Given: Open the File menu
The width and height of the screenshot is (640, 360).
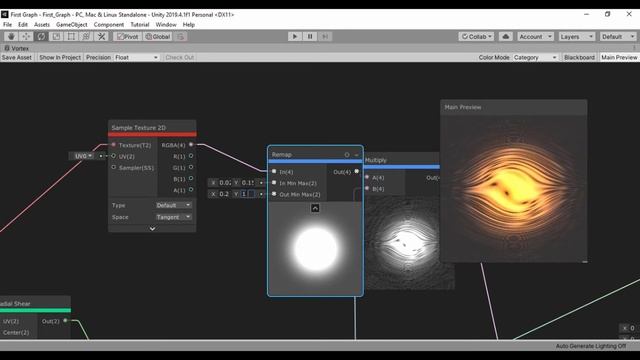Looking at the screenshot, I should pos(7,24).
